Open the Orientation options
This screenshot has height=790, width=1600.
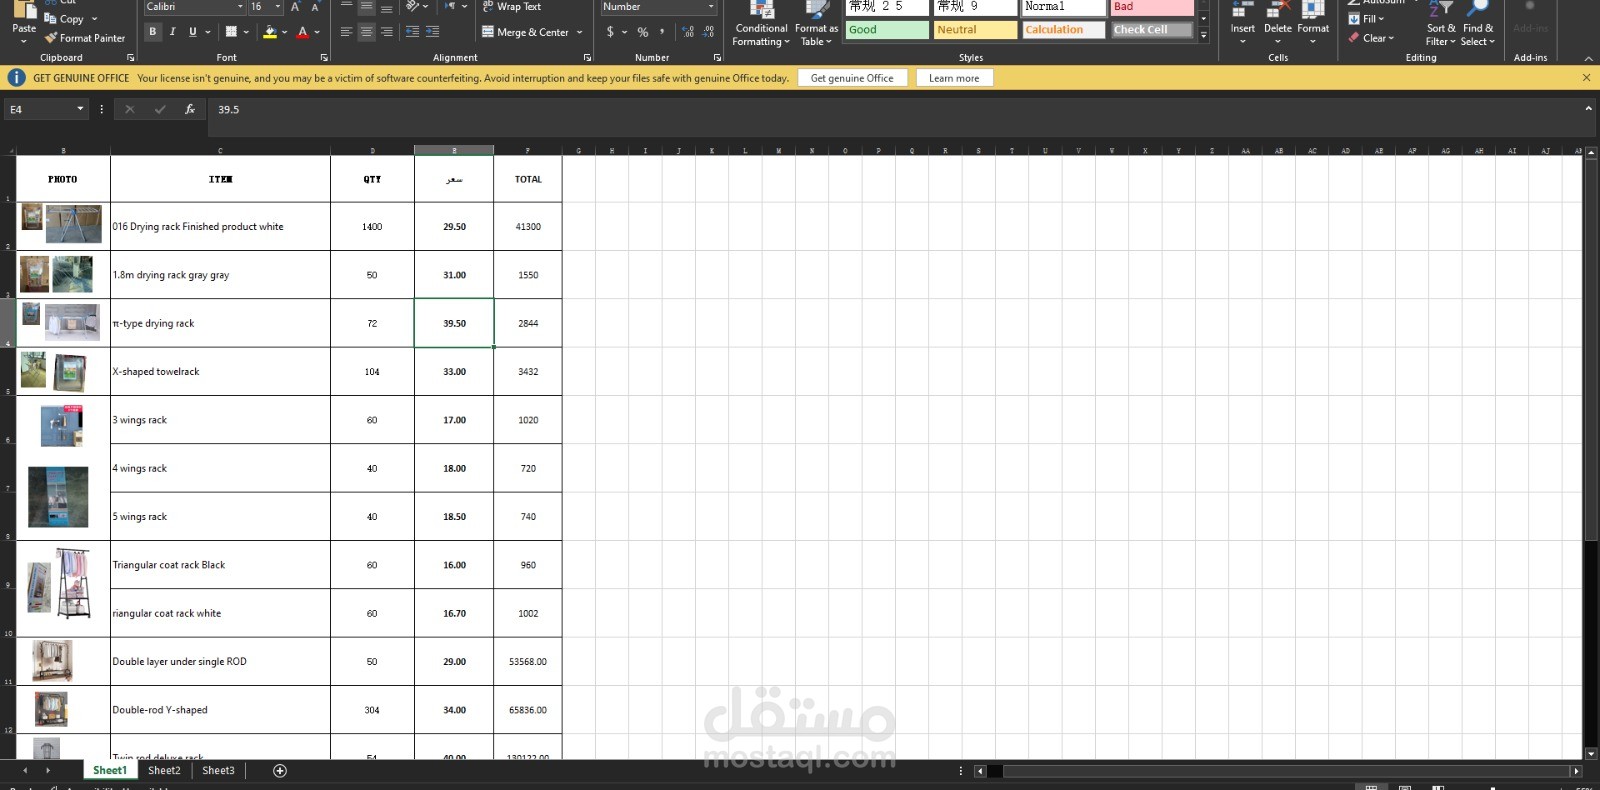tap(416, 6)
